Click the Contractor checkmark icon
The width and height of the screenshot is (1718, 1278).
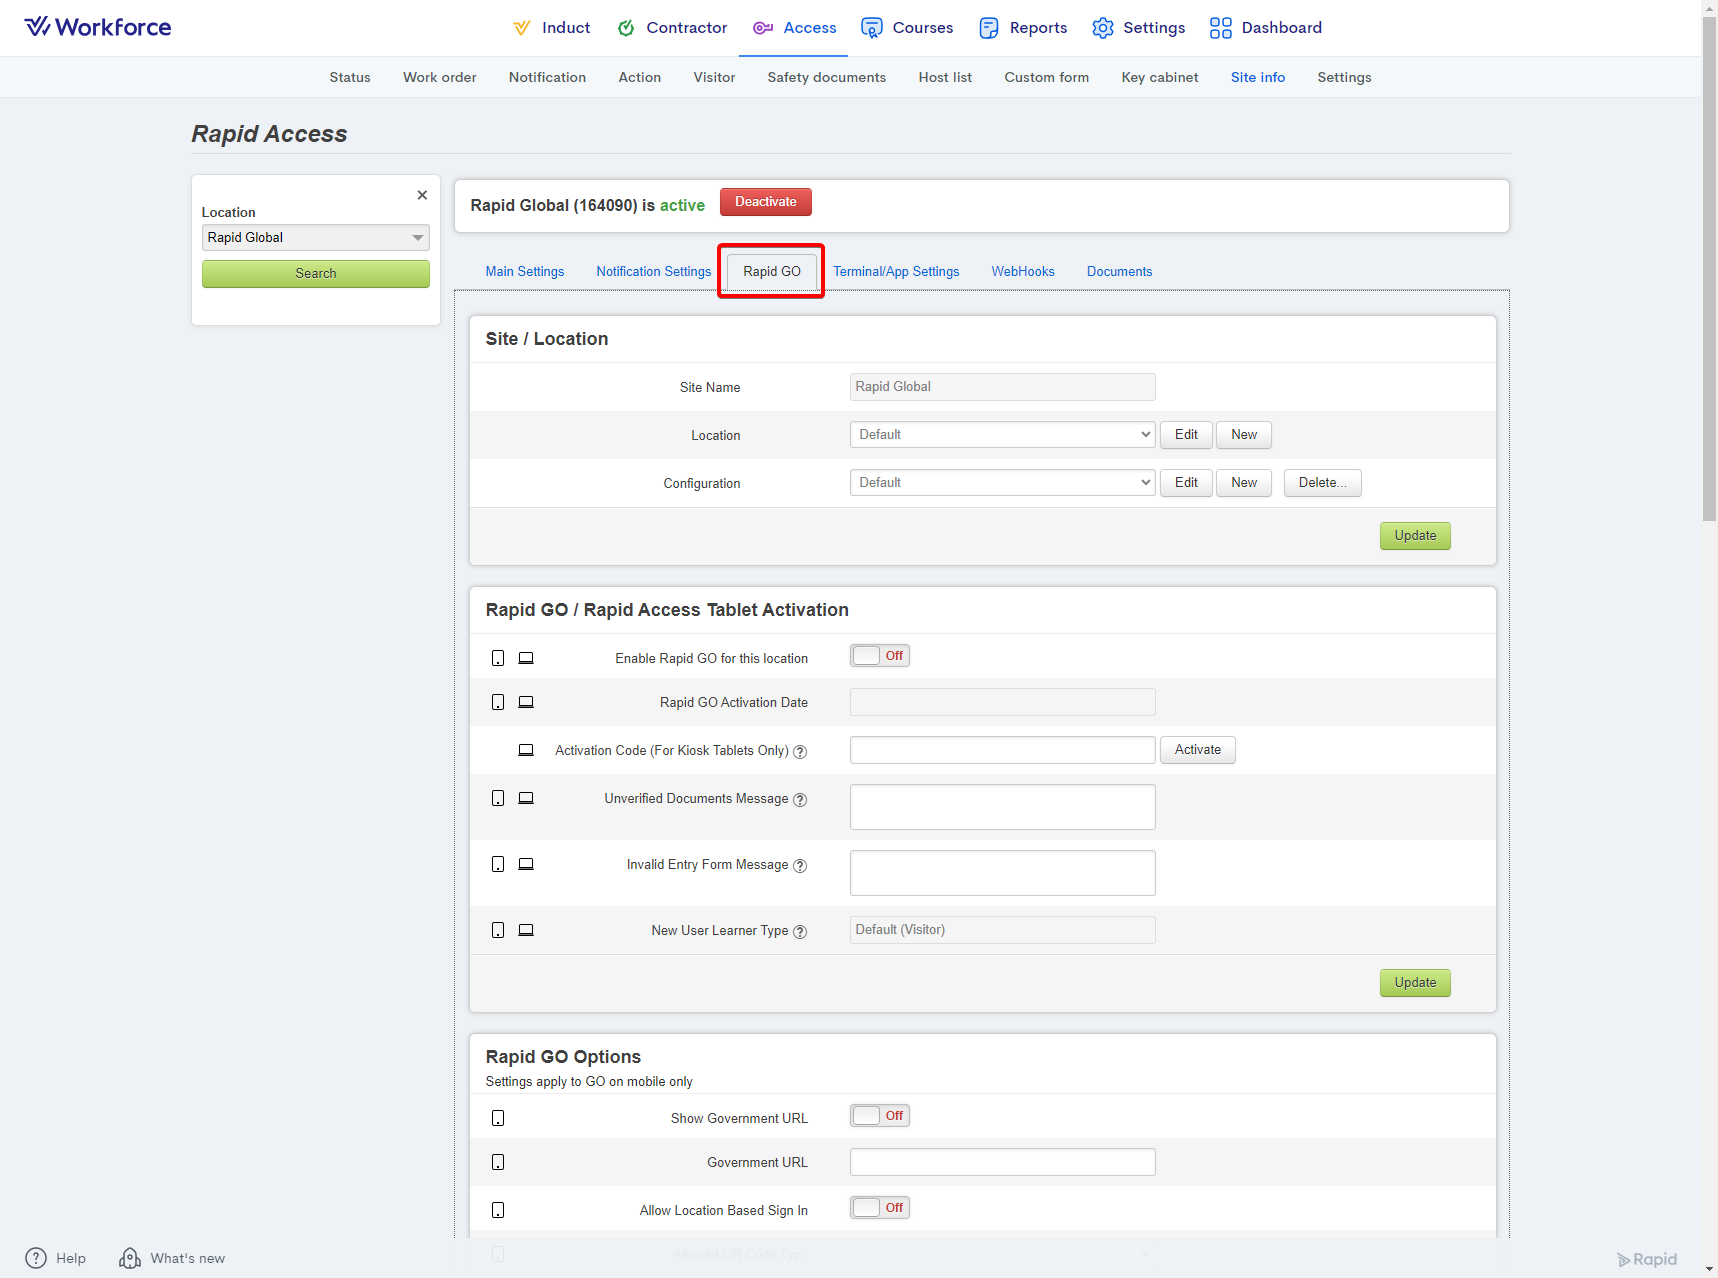(626, 28)
